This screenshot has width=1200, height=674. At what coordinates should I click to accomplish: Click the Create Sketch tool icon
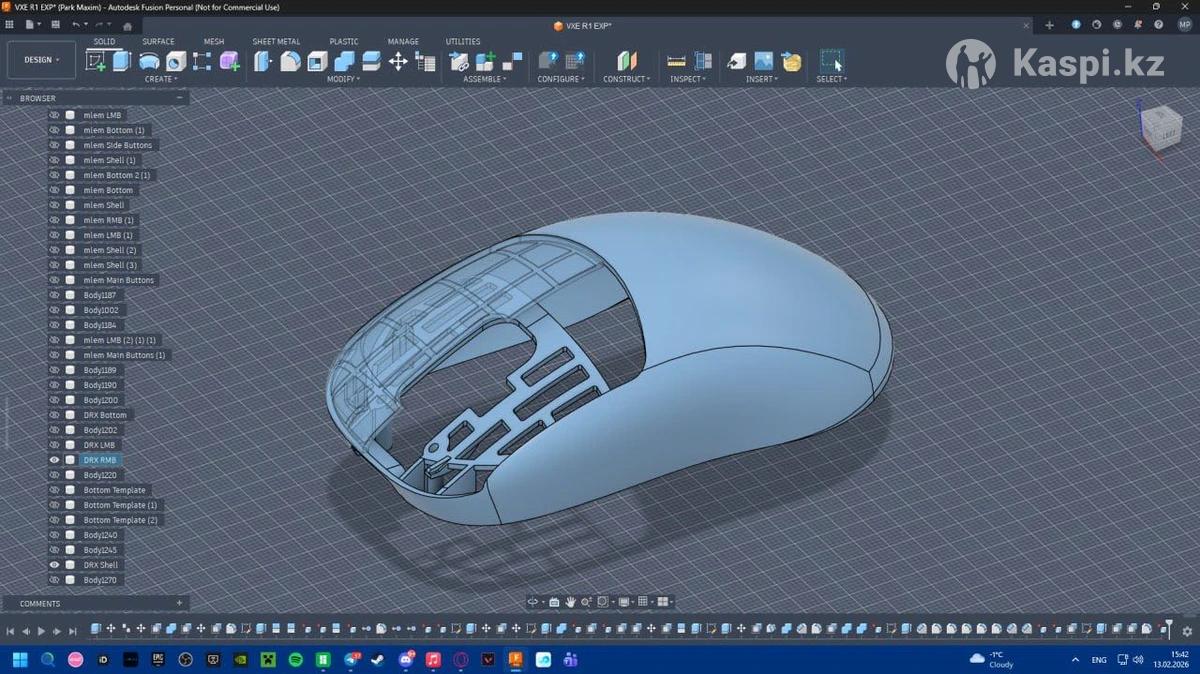96,61
